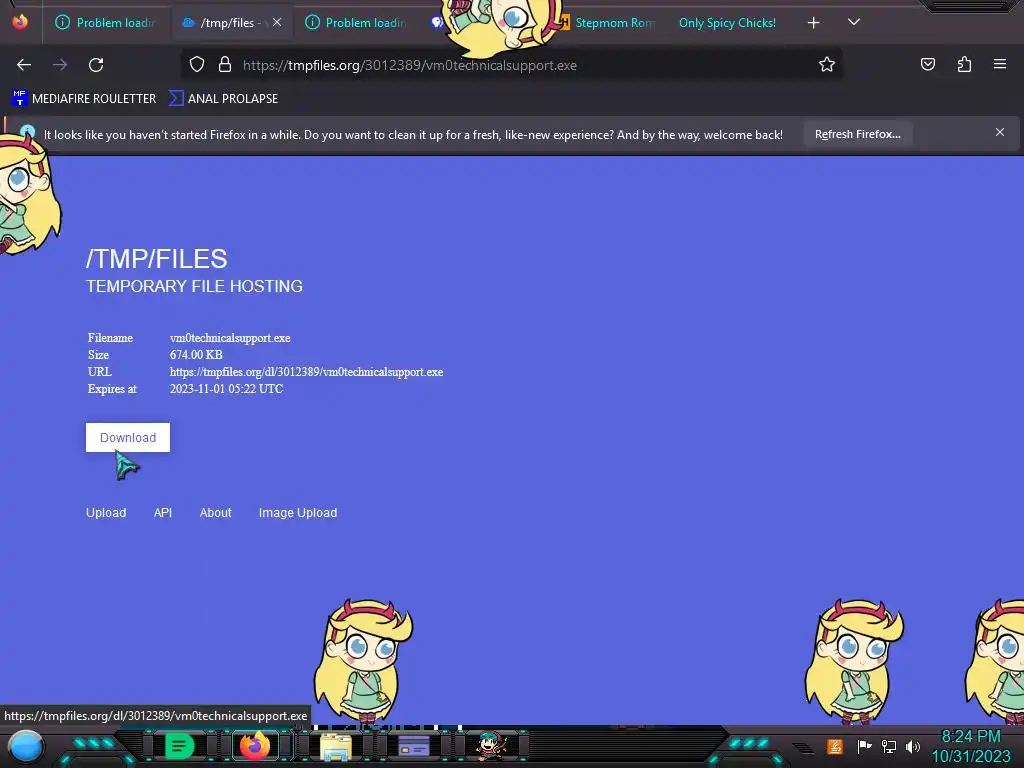Open the Start orb on the taskbar

26,747
